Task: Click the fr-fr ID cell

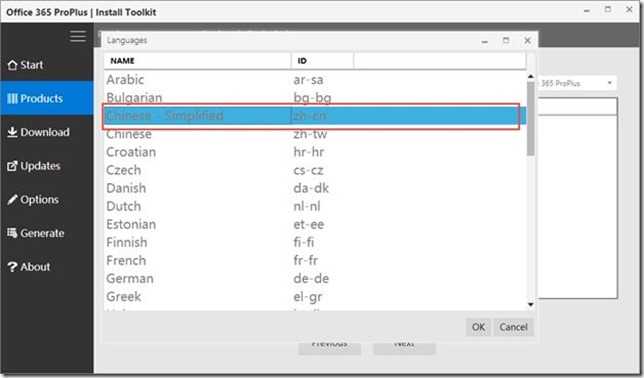Action: (306, 260)
